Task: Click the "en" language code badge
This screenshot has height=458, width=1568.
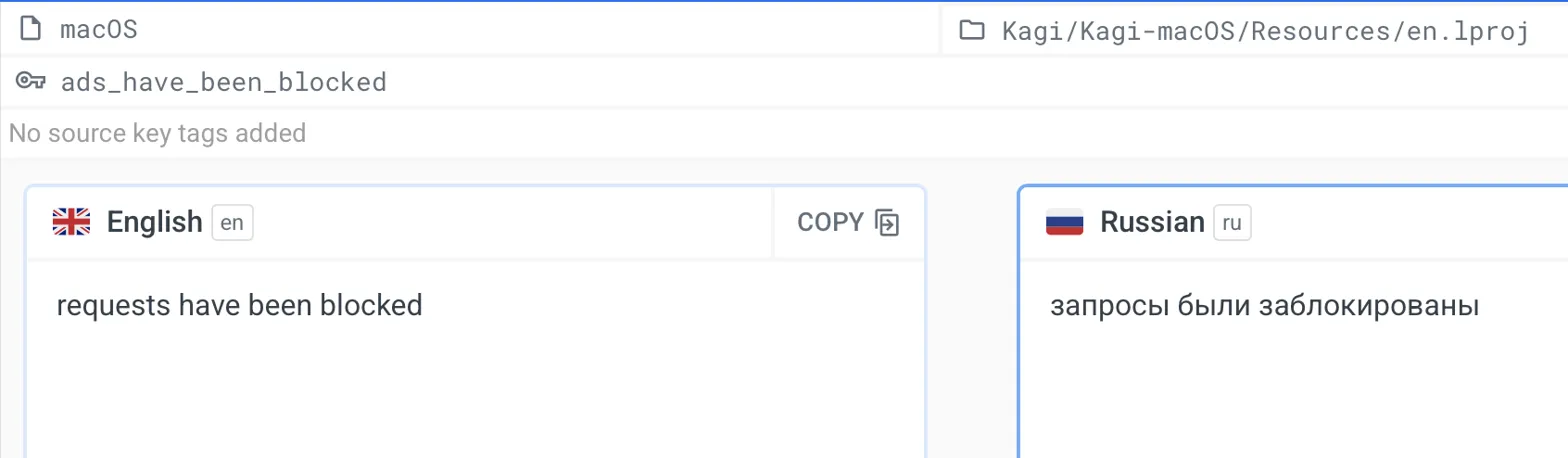Action: click(x=232, y=222)
